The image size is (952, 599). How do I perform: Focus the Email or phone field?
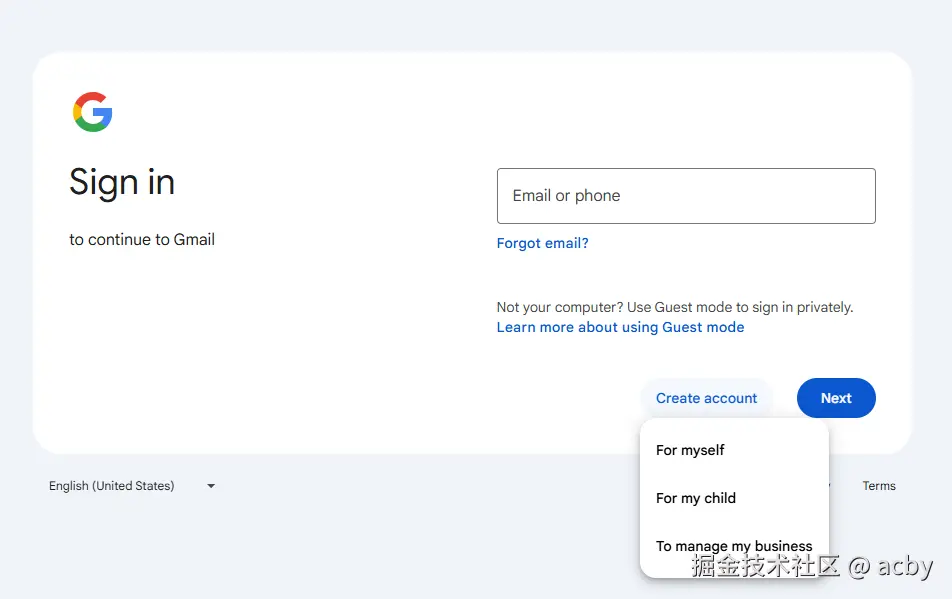[x=686, y=196]
